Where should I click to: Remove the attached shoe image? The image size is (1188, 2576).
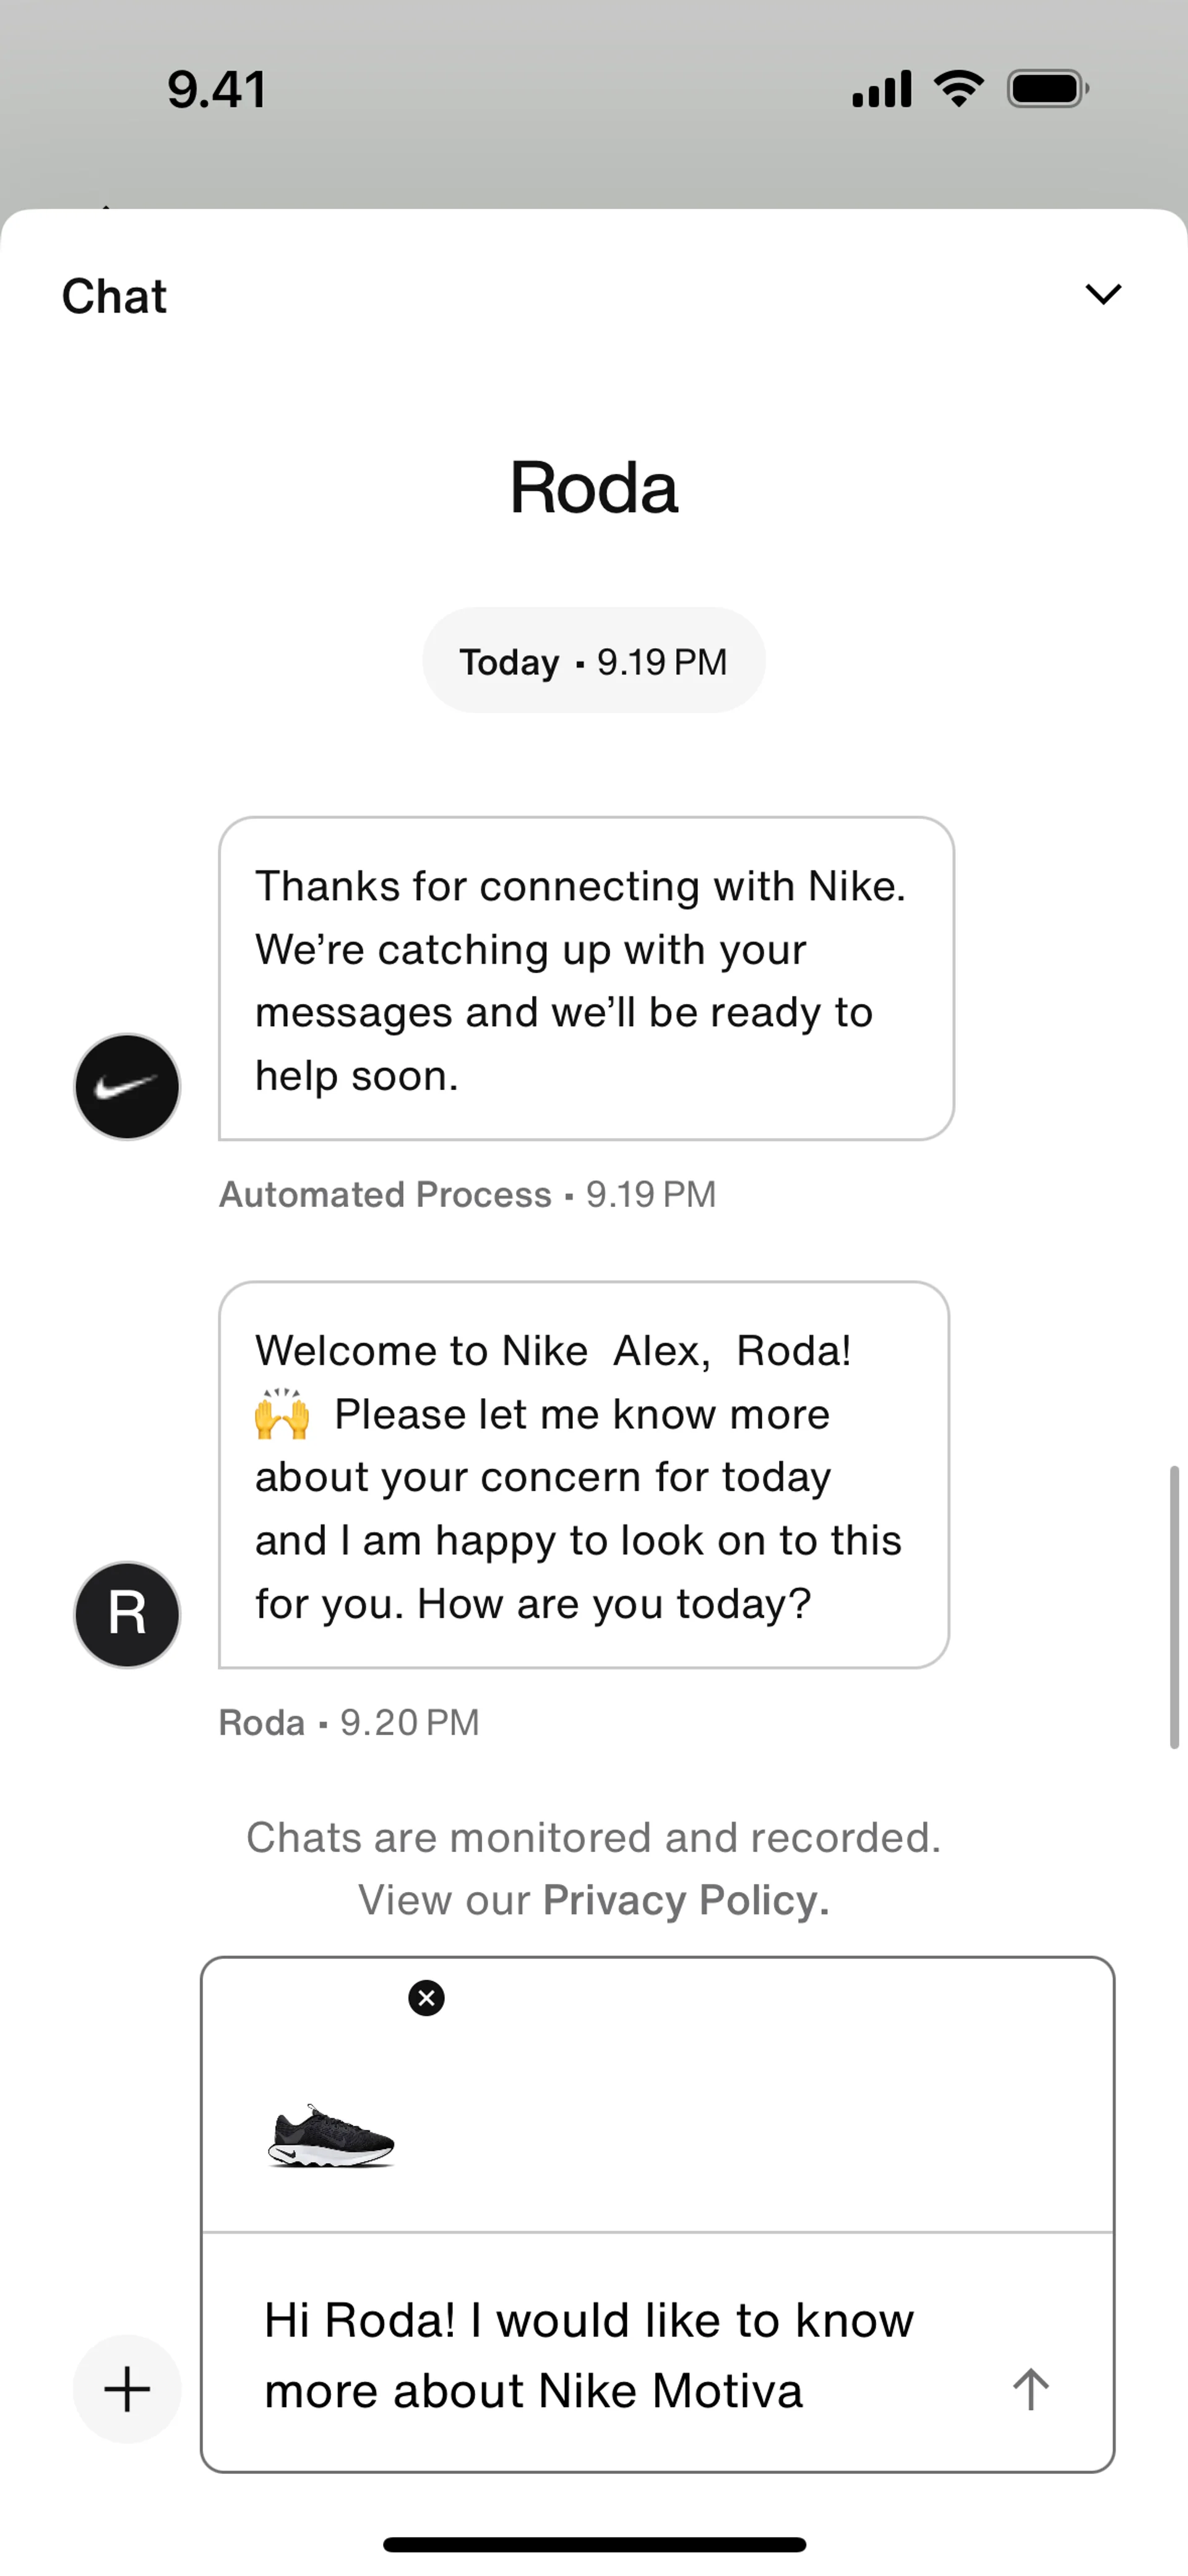[426, 1998]
